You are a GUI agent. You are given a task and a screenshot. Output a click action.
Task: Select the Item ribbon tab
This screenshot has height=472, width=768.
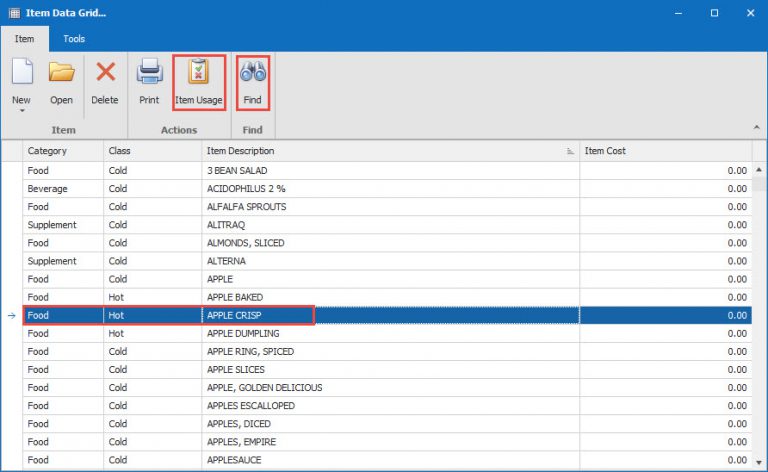[24, 39]
